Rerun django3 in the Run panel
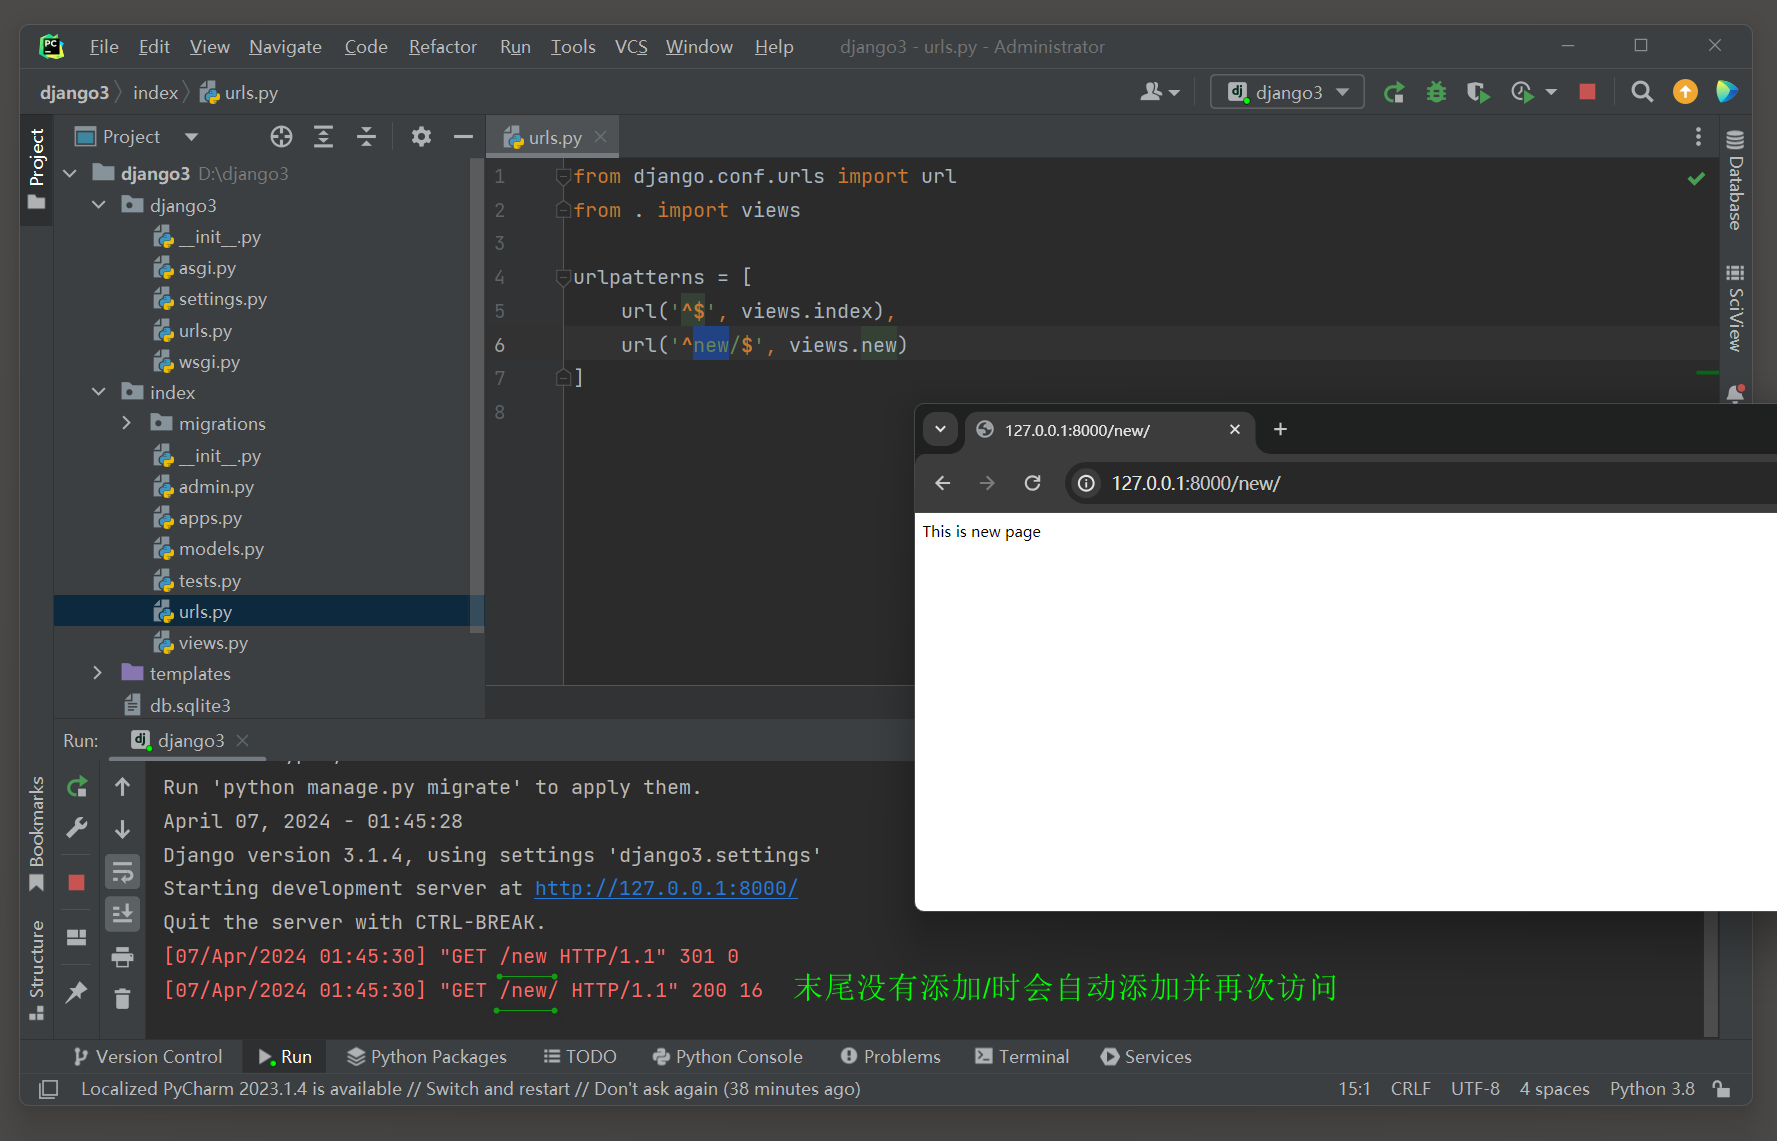The height and width of the screenshot is (1141, 1777). [x=77, y=787]
